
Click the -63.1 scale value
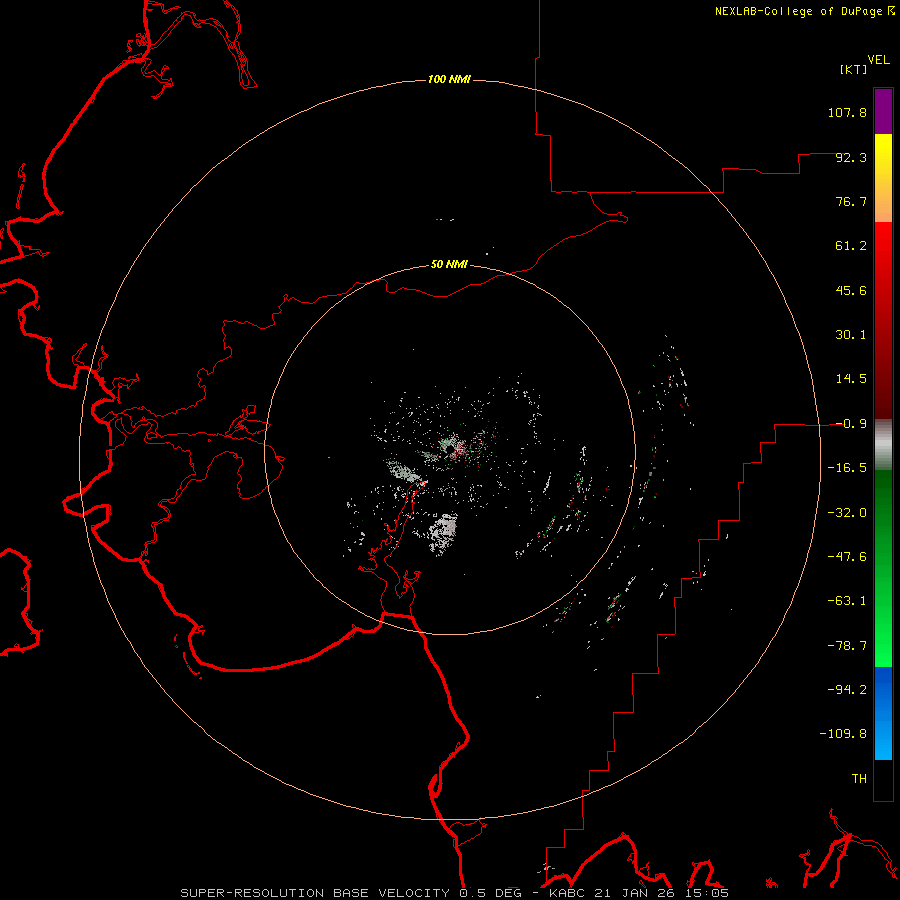pos(847,601)
